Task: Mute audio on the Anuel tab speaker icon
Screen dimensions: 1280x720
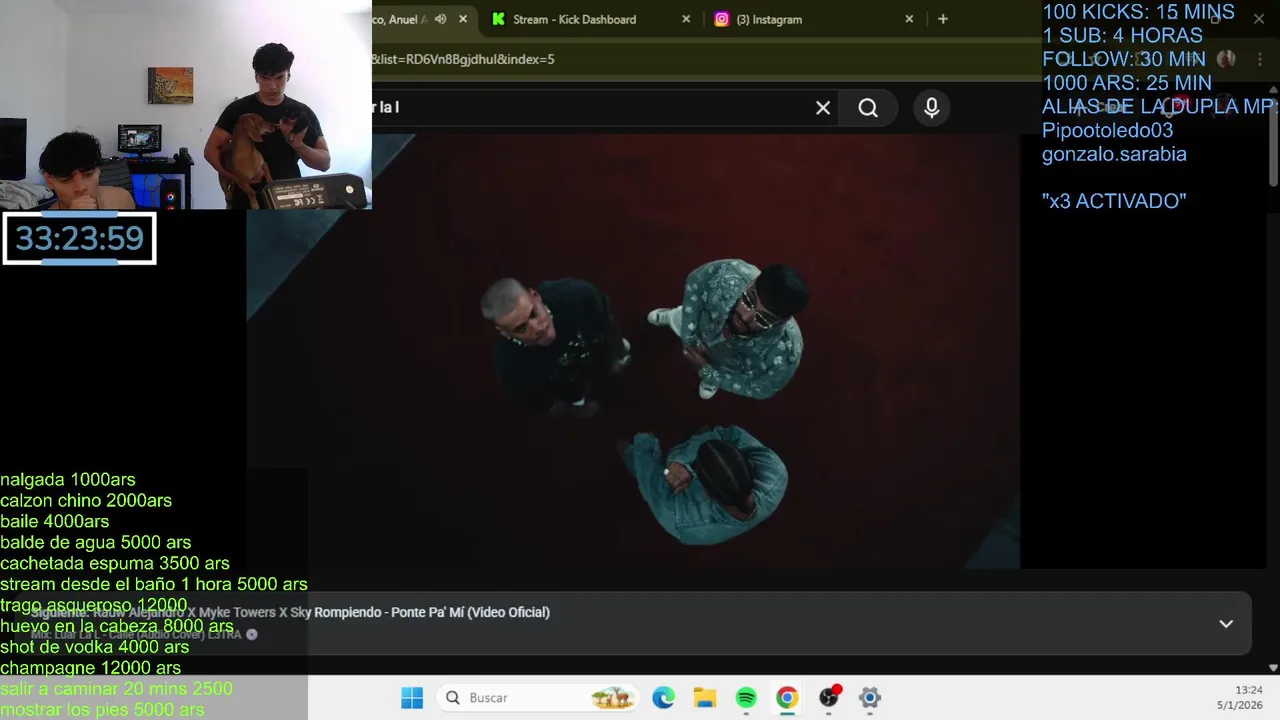Action: point(440,19)
